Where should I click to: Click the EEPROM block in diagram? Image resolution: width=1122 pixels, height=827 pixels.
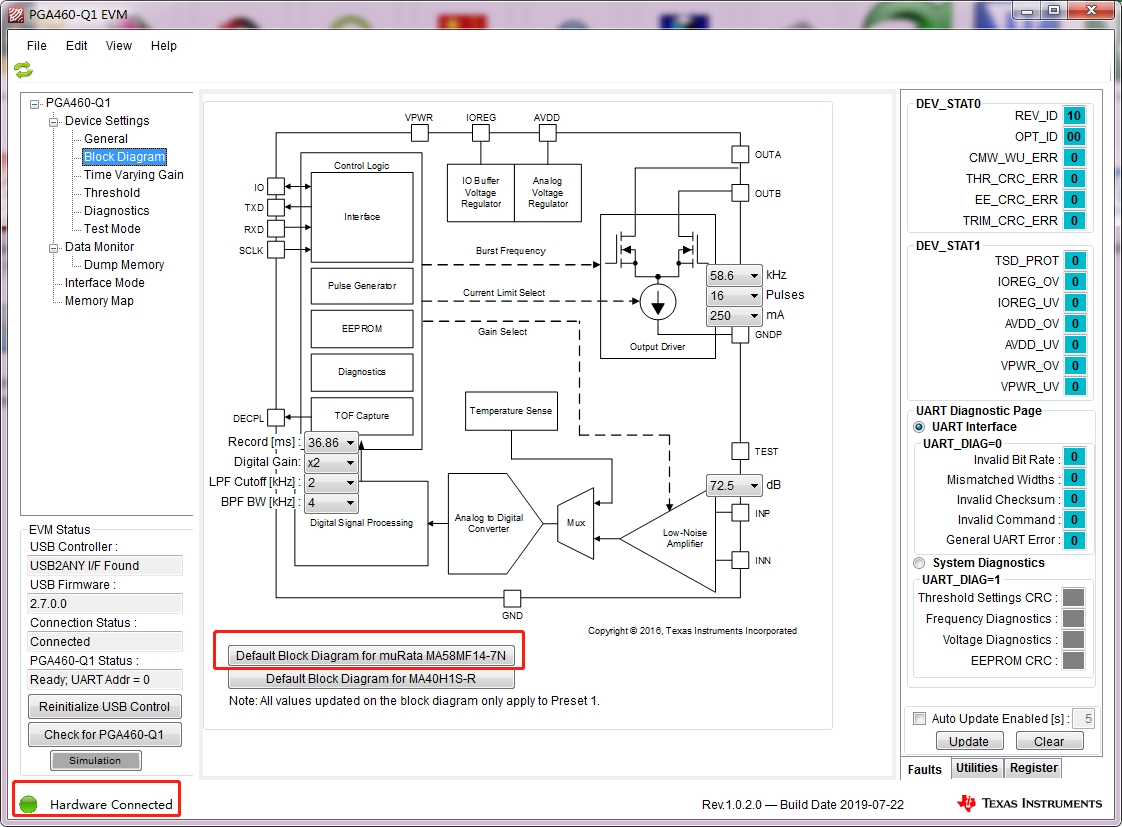(x=362, y=328)
